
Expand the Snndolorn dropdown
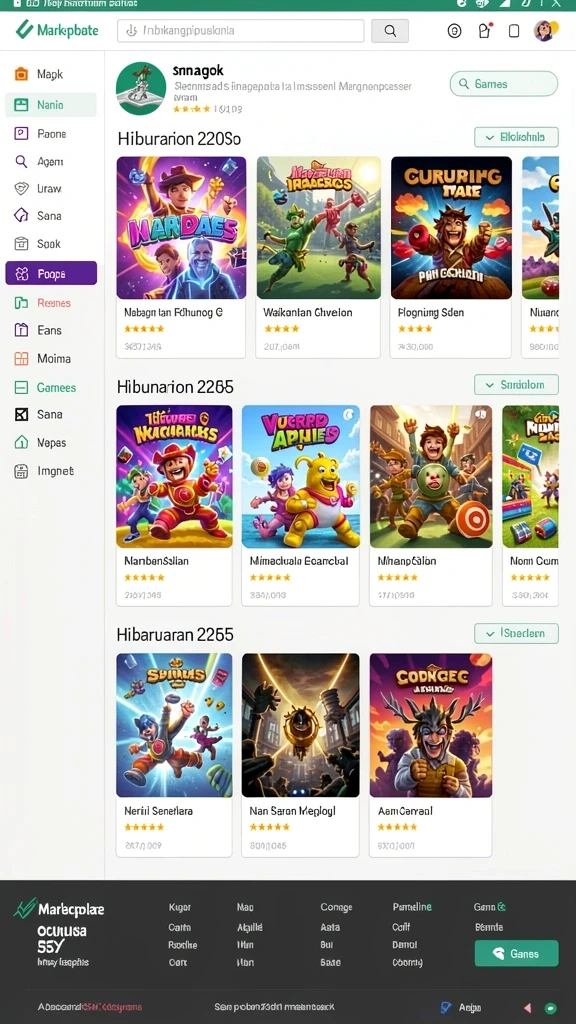point(517,385)
